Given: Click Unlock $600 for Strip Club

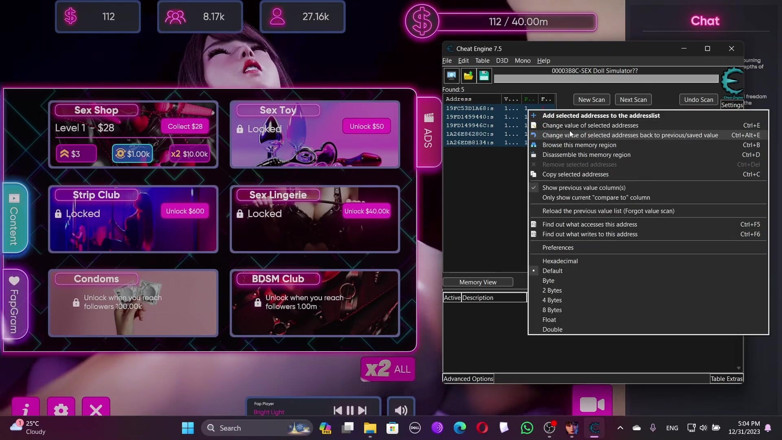Looking at the screenshot, I should (x=185, y=211).
